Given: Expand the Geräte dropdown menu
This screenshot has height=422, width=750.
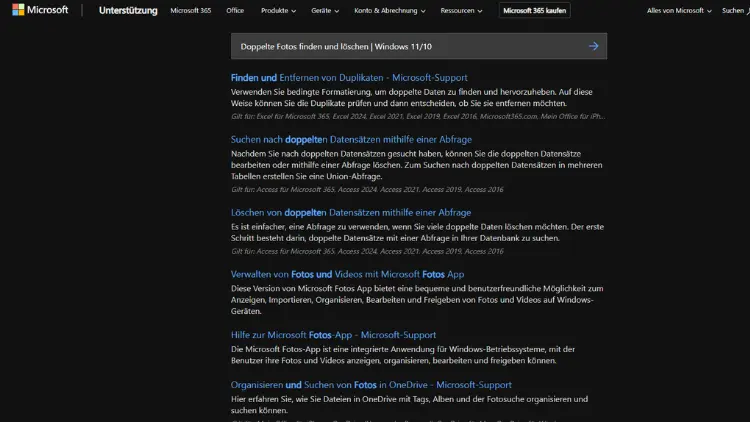Looking at the screenshot, I should coord(325,11).
